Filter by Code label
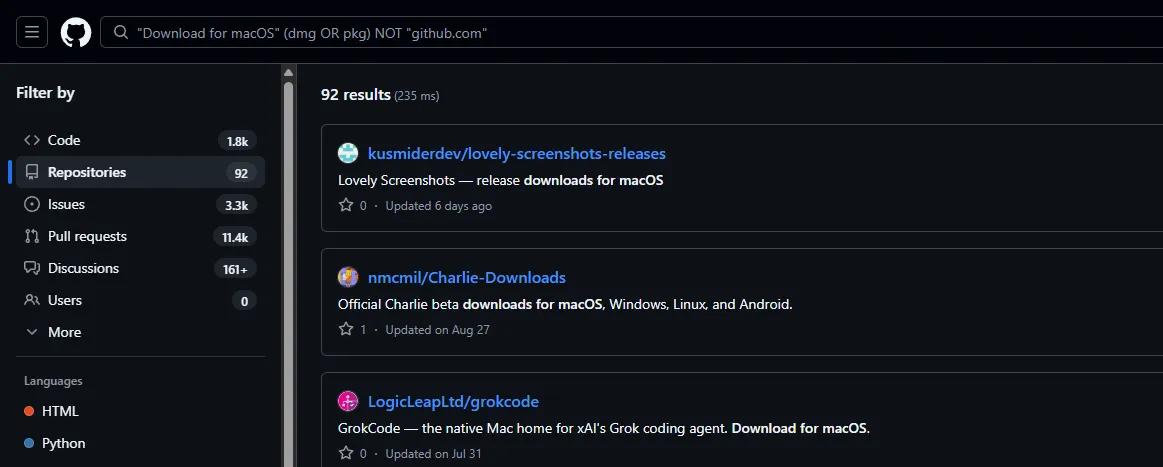Viewport: 1163px width, 467px height. [64, 140]
